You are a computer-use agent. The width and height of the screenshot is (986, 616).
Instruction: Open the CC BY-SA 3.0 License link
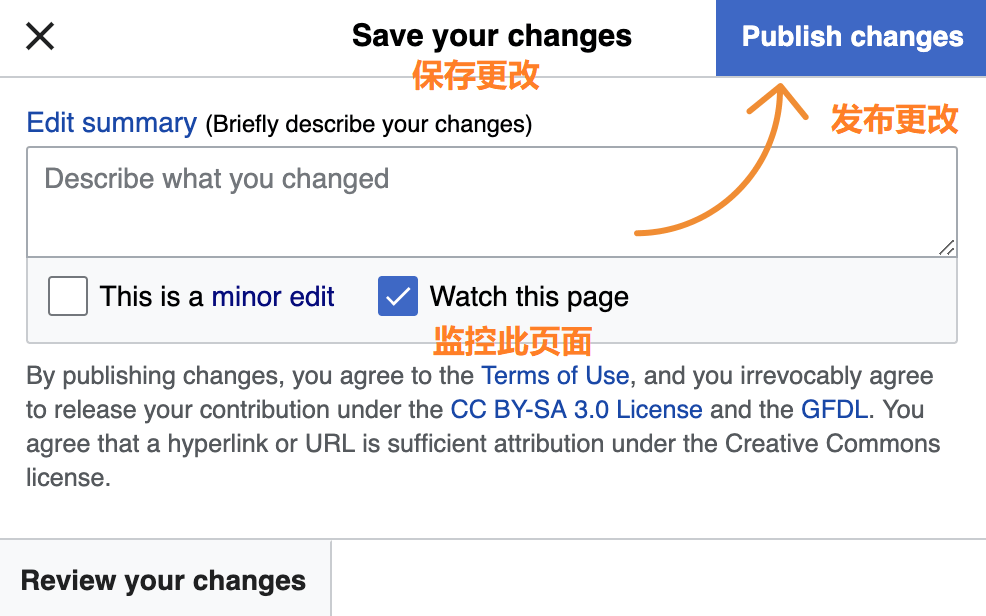[x=577, y=409]
